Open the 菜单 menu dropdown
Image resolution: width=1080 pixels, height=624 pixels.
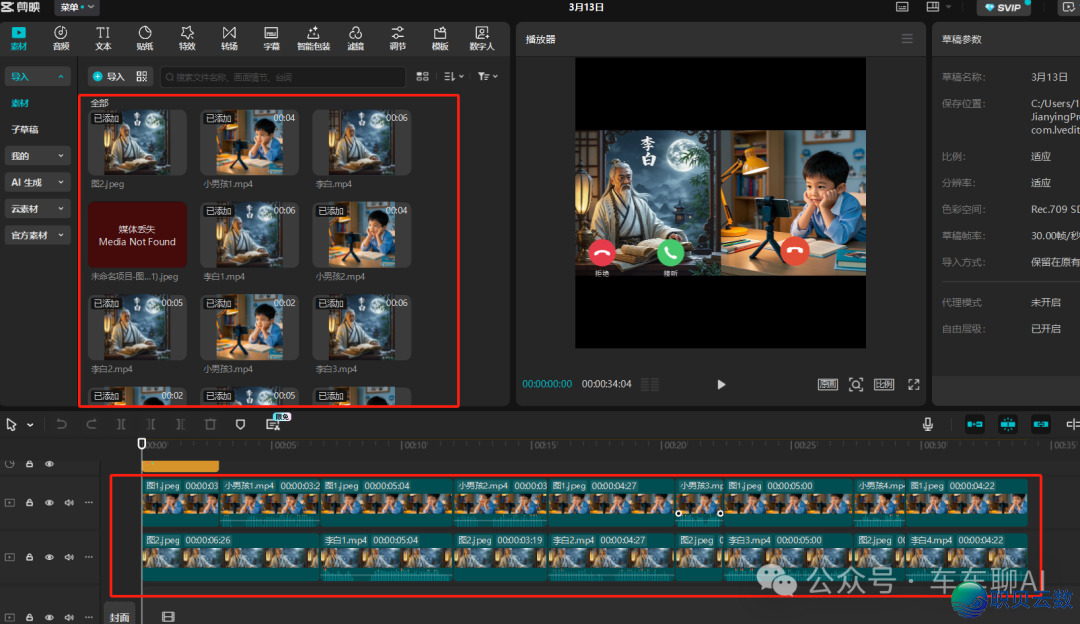(76, 7)
